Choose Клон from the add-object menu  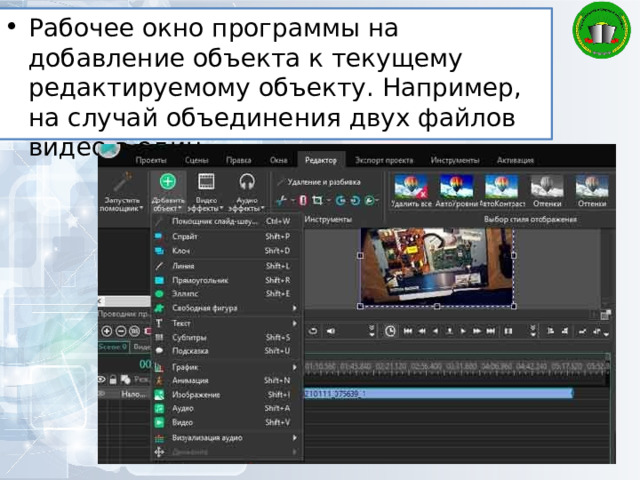tap(227, 251)
